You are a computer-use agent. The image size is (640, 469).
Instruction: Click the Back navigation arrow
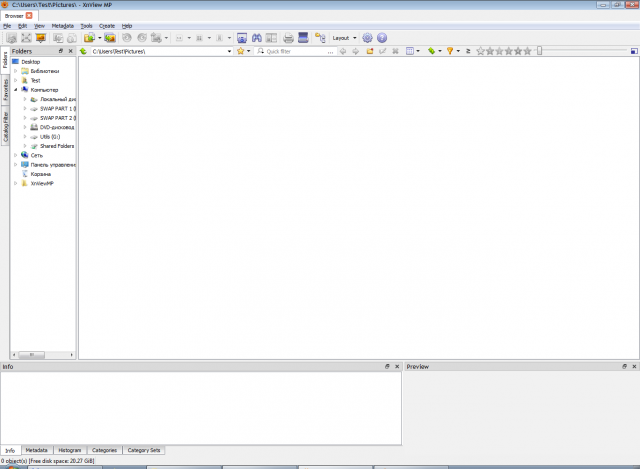click(343, 51)
